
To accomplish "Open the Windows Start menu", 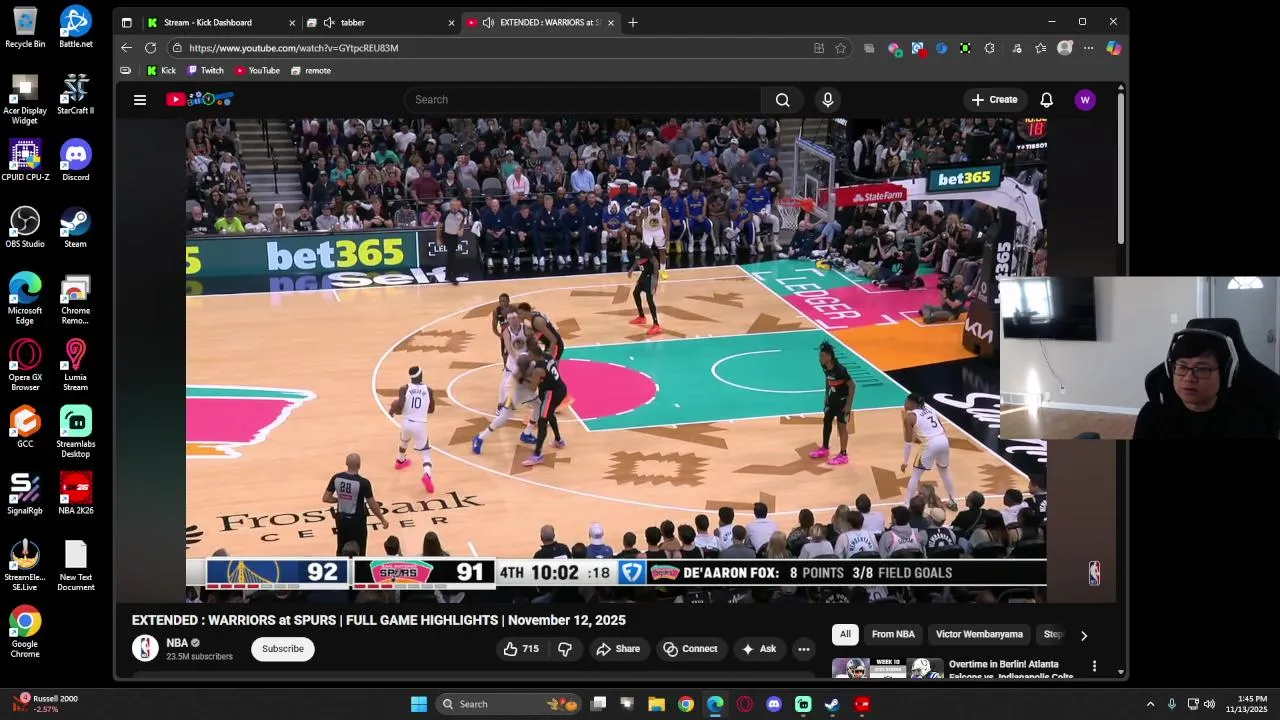I will coord(419,704).
